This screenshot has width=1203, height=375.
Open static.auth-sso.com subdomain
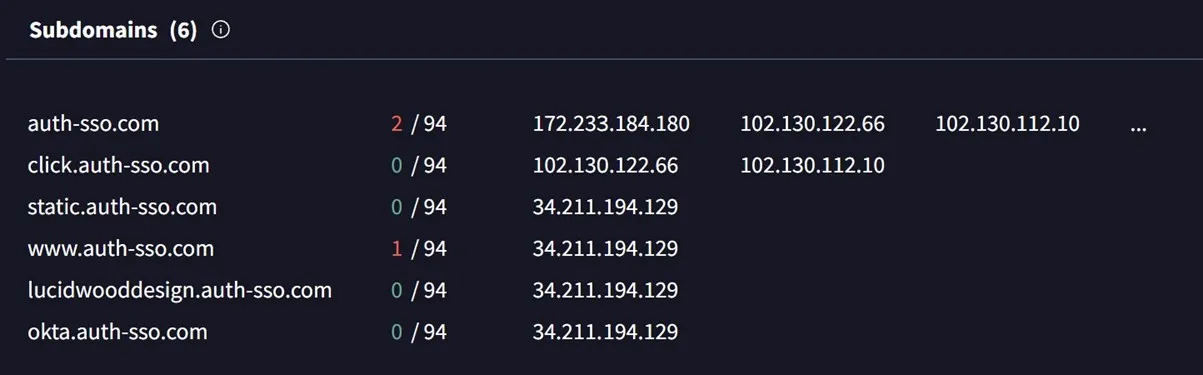[x=123, y=207]
